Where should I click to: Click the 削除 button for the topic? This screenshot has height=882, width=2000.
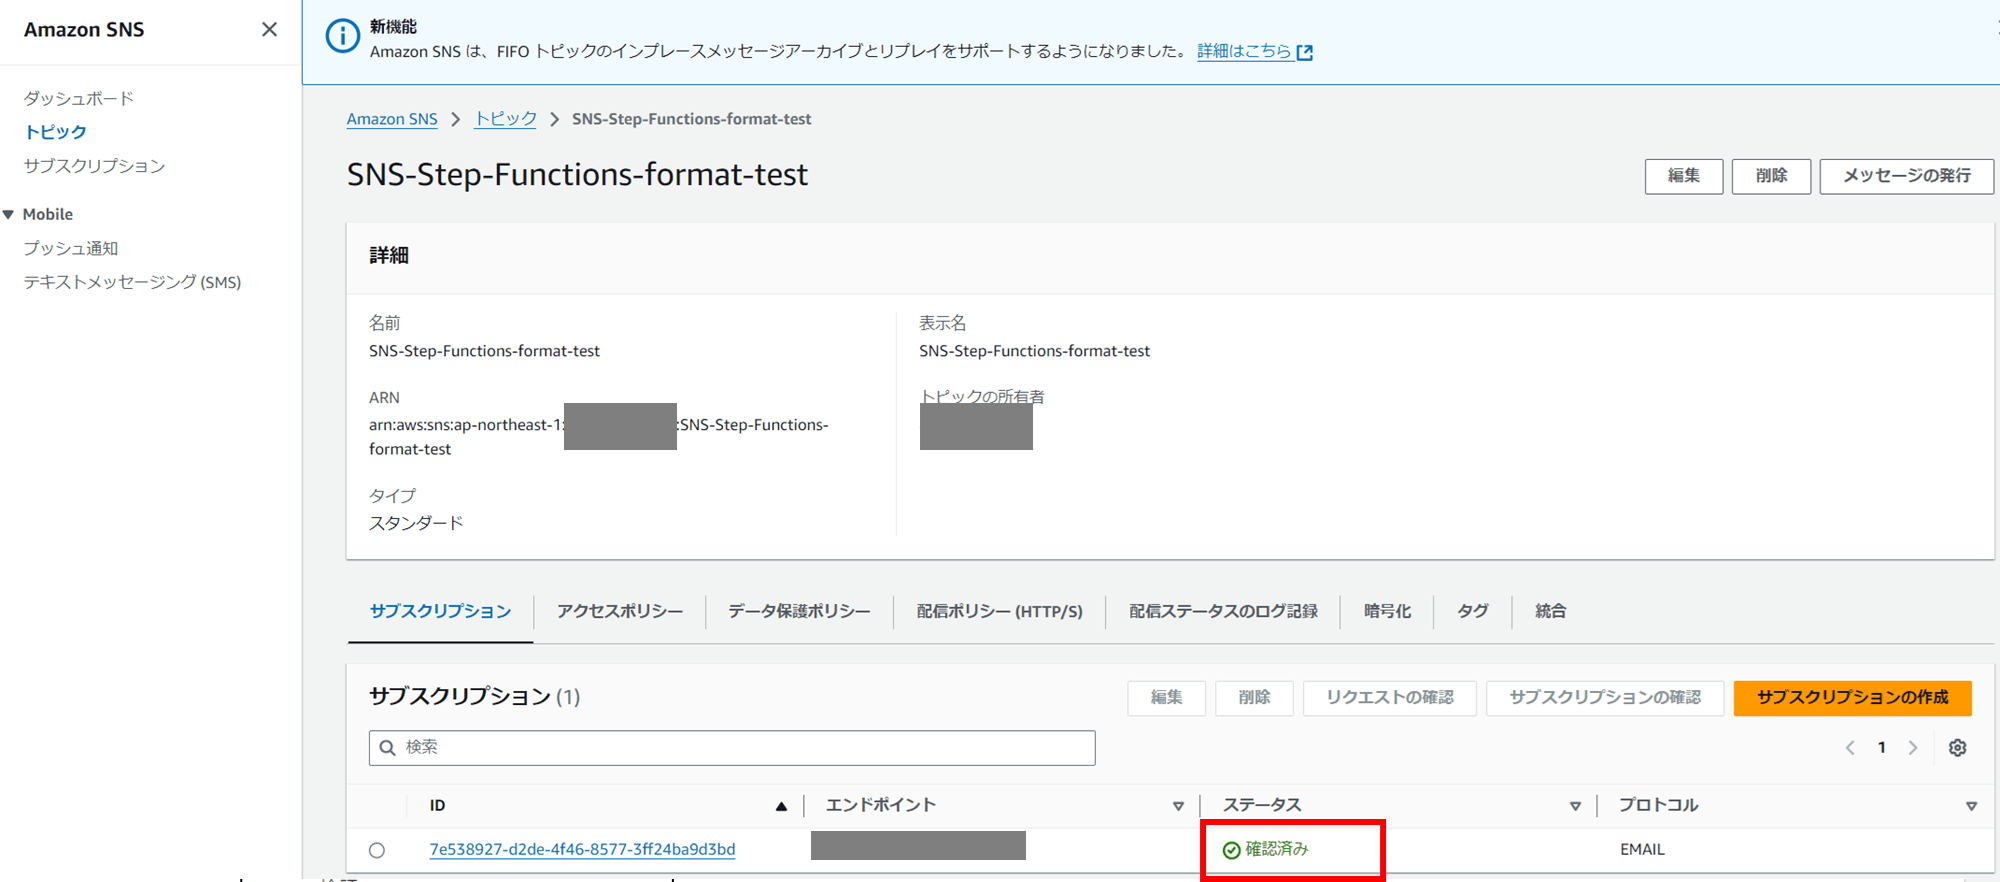pos(1771,176)
